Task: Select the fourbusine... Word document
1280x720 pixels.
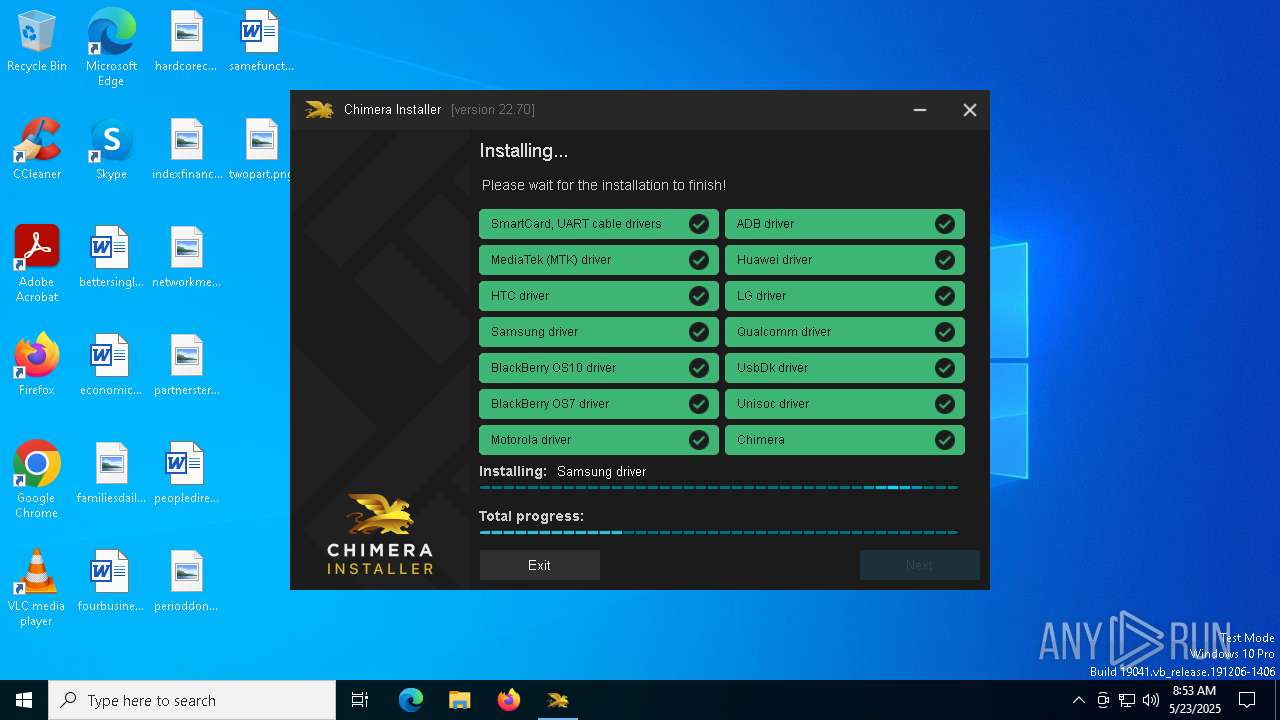Action: 111,581
